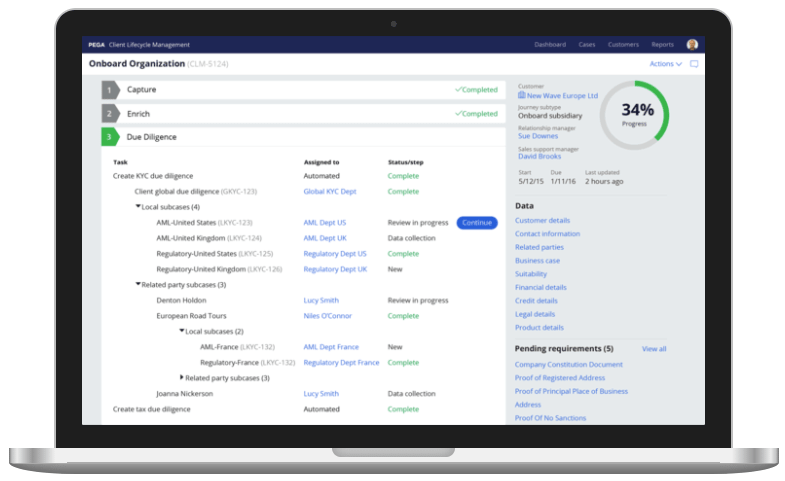This screenshot has width=785, height=481.
Task: Select Regulatory-United Kingdom (LKYC-126) row
Action: pyautogui.click(x=219, y=269)
